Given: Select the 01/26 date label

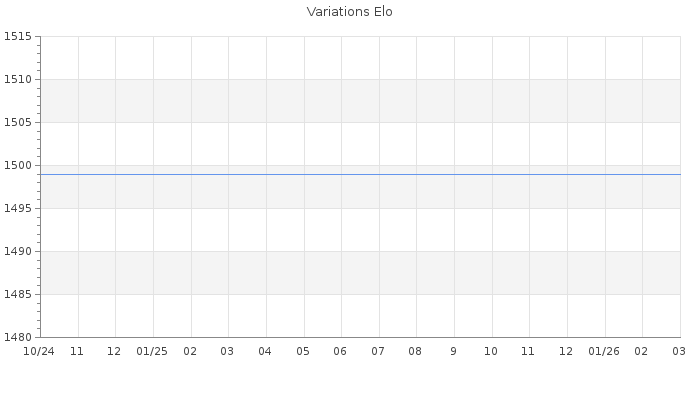Looking at the screenshot, I should [x=604, y=352].
